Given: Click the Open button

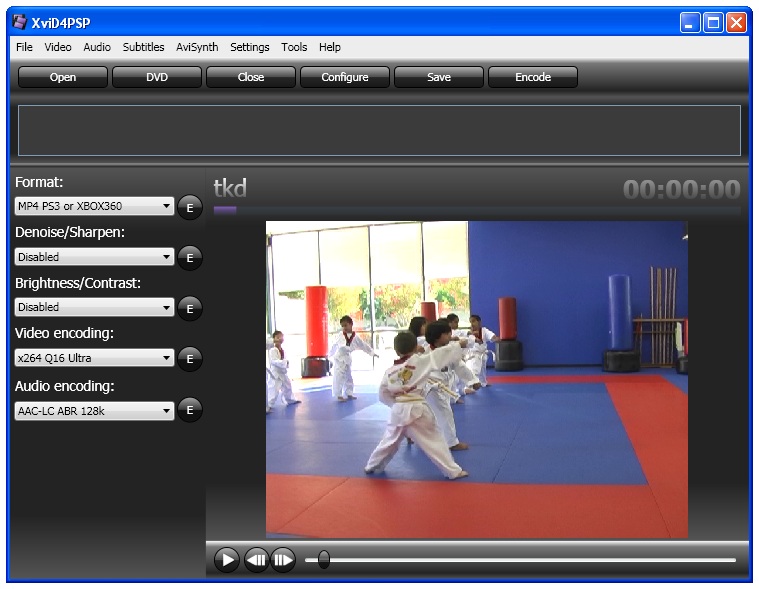Looking at the screenshot, I should coord(63,77).
